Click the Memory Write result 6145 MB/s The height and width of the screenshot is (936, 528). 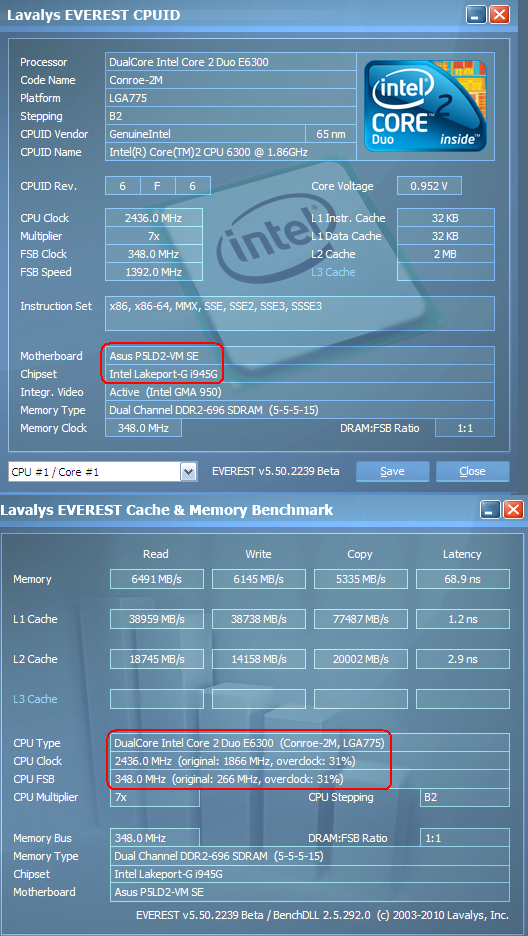[x=259, y=579]
